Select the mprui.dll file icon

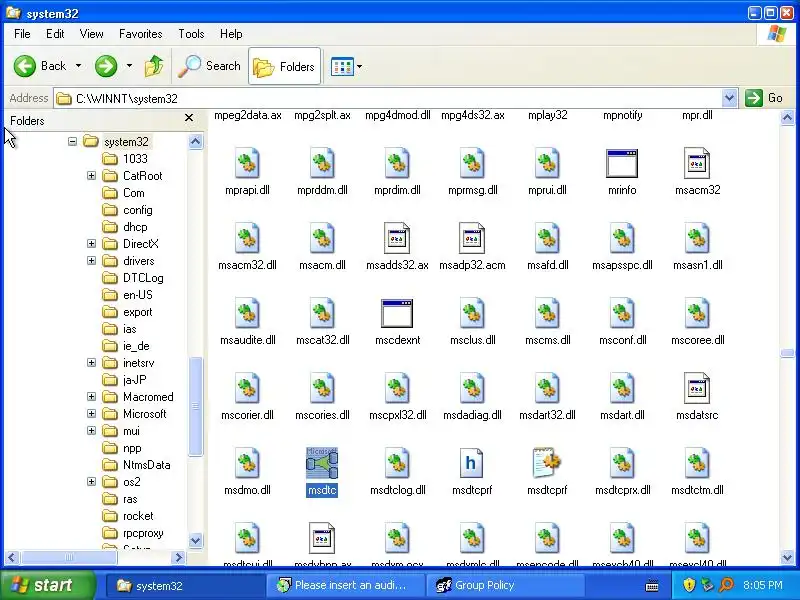pos(547,163)
